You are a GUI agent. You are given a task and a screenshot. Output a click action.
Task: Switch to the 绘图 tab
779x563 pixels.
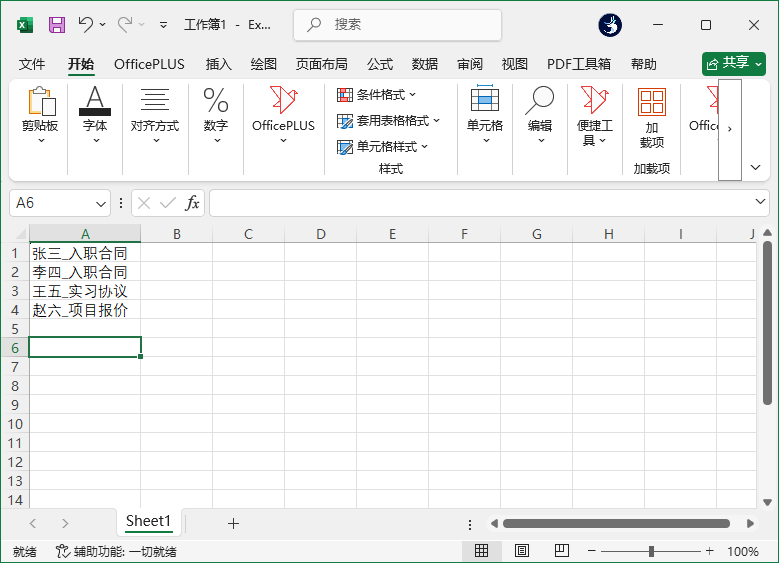tap(263, 64)
